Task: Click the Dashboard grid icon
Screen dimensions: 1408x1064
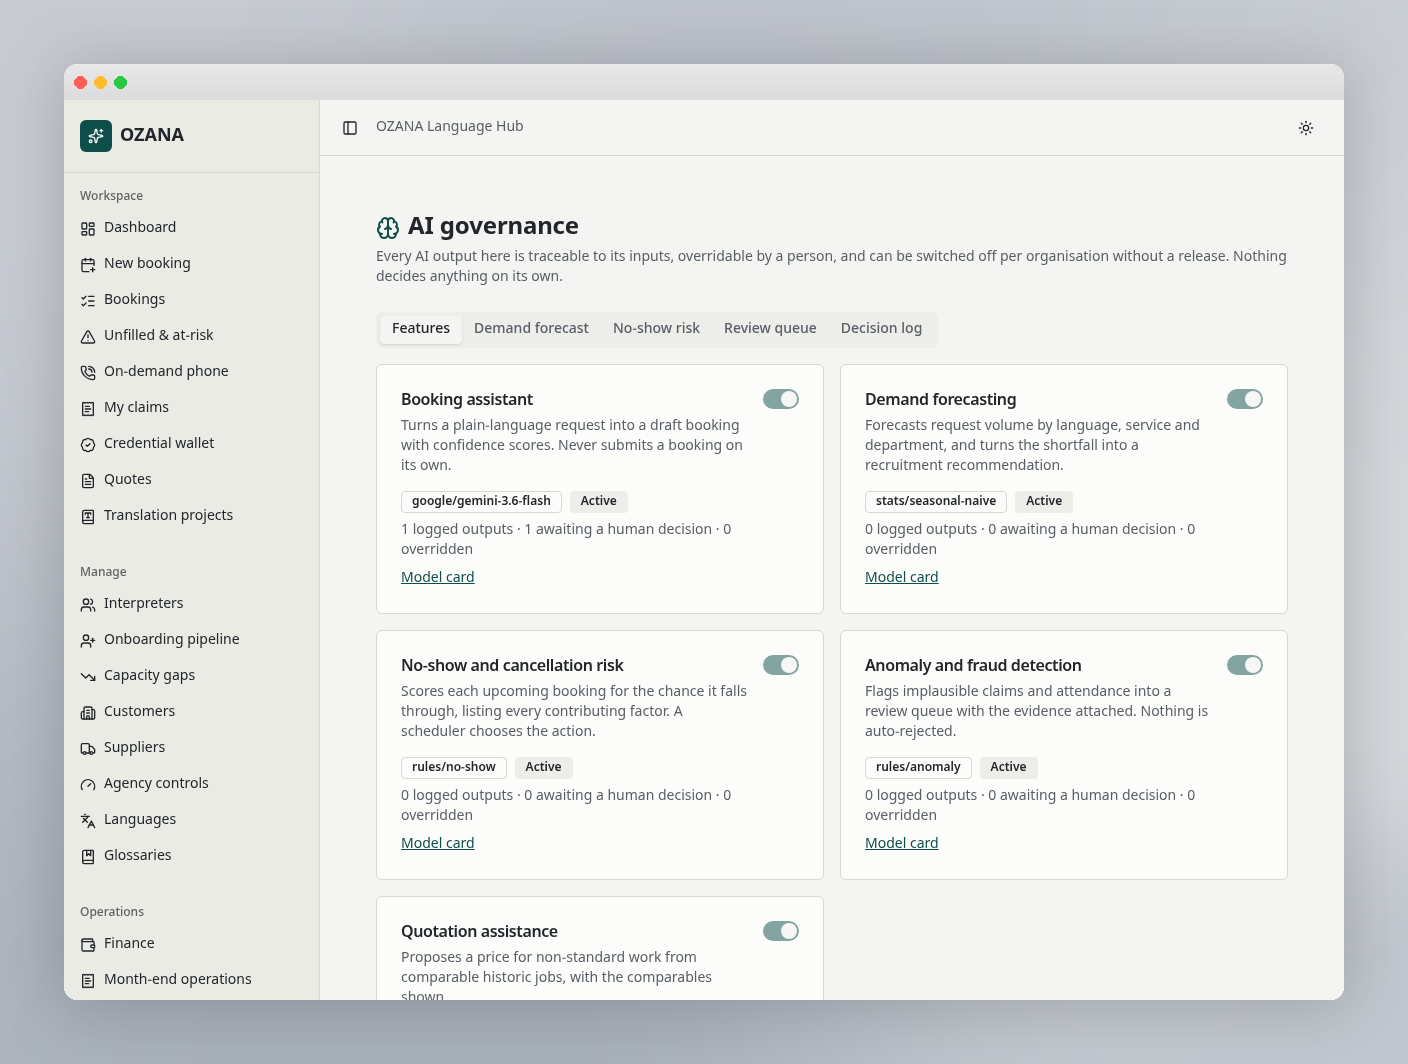Action: (88, 229)
